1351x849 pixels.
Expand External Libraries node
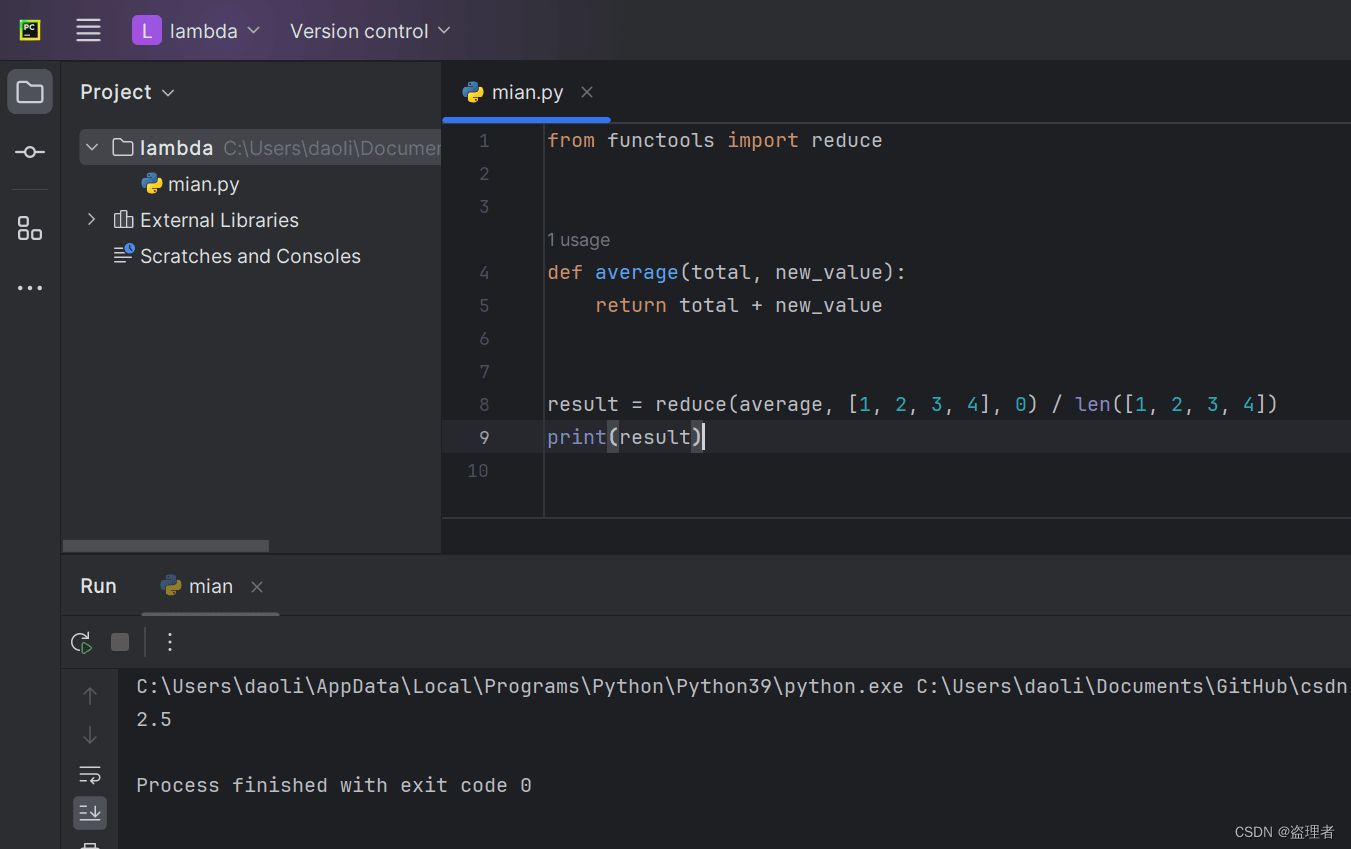click(x=92, y=220)
